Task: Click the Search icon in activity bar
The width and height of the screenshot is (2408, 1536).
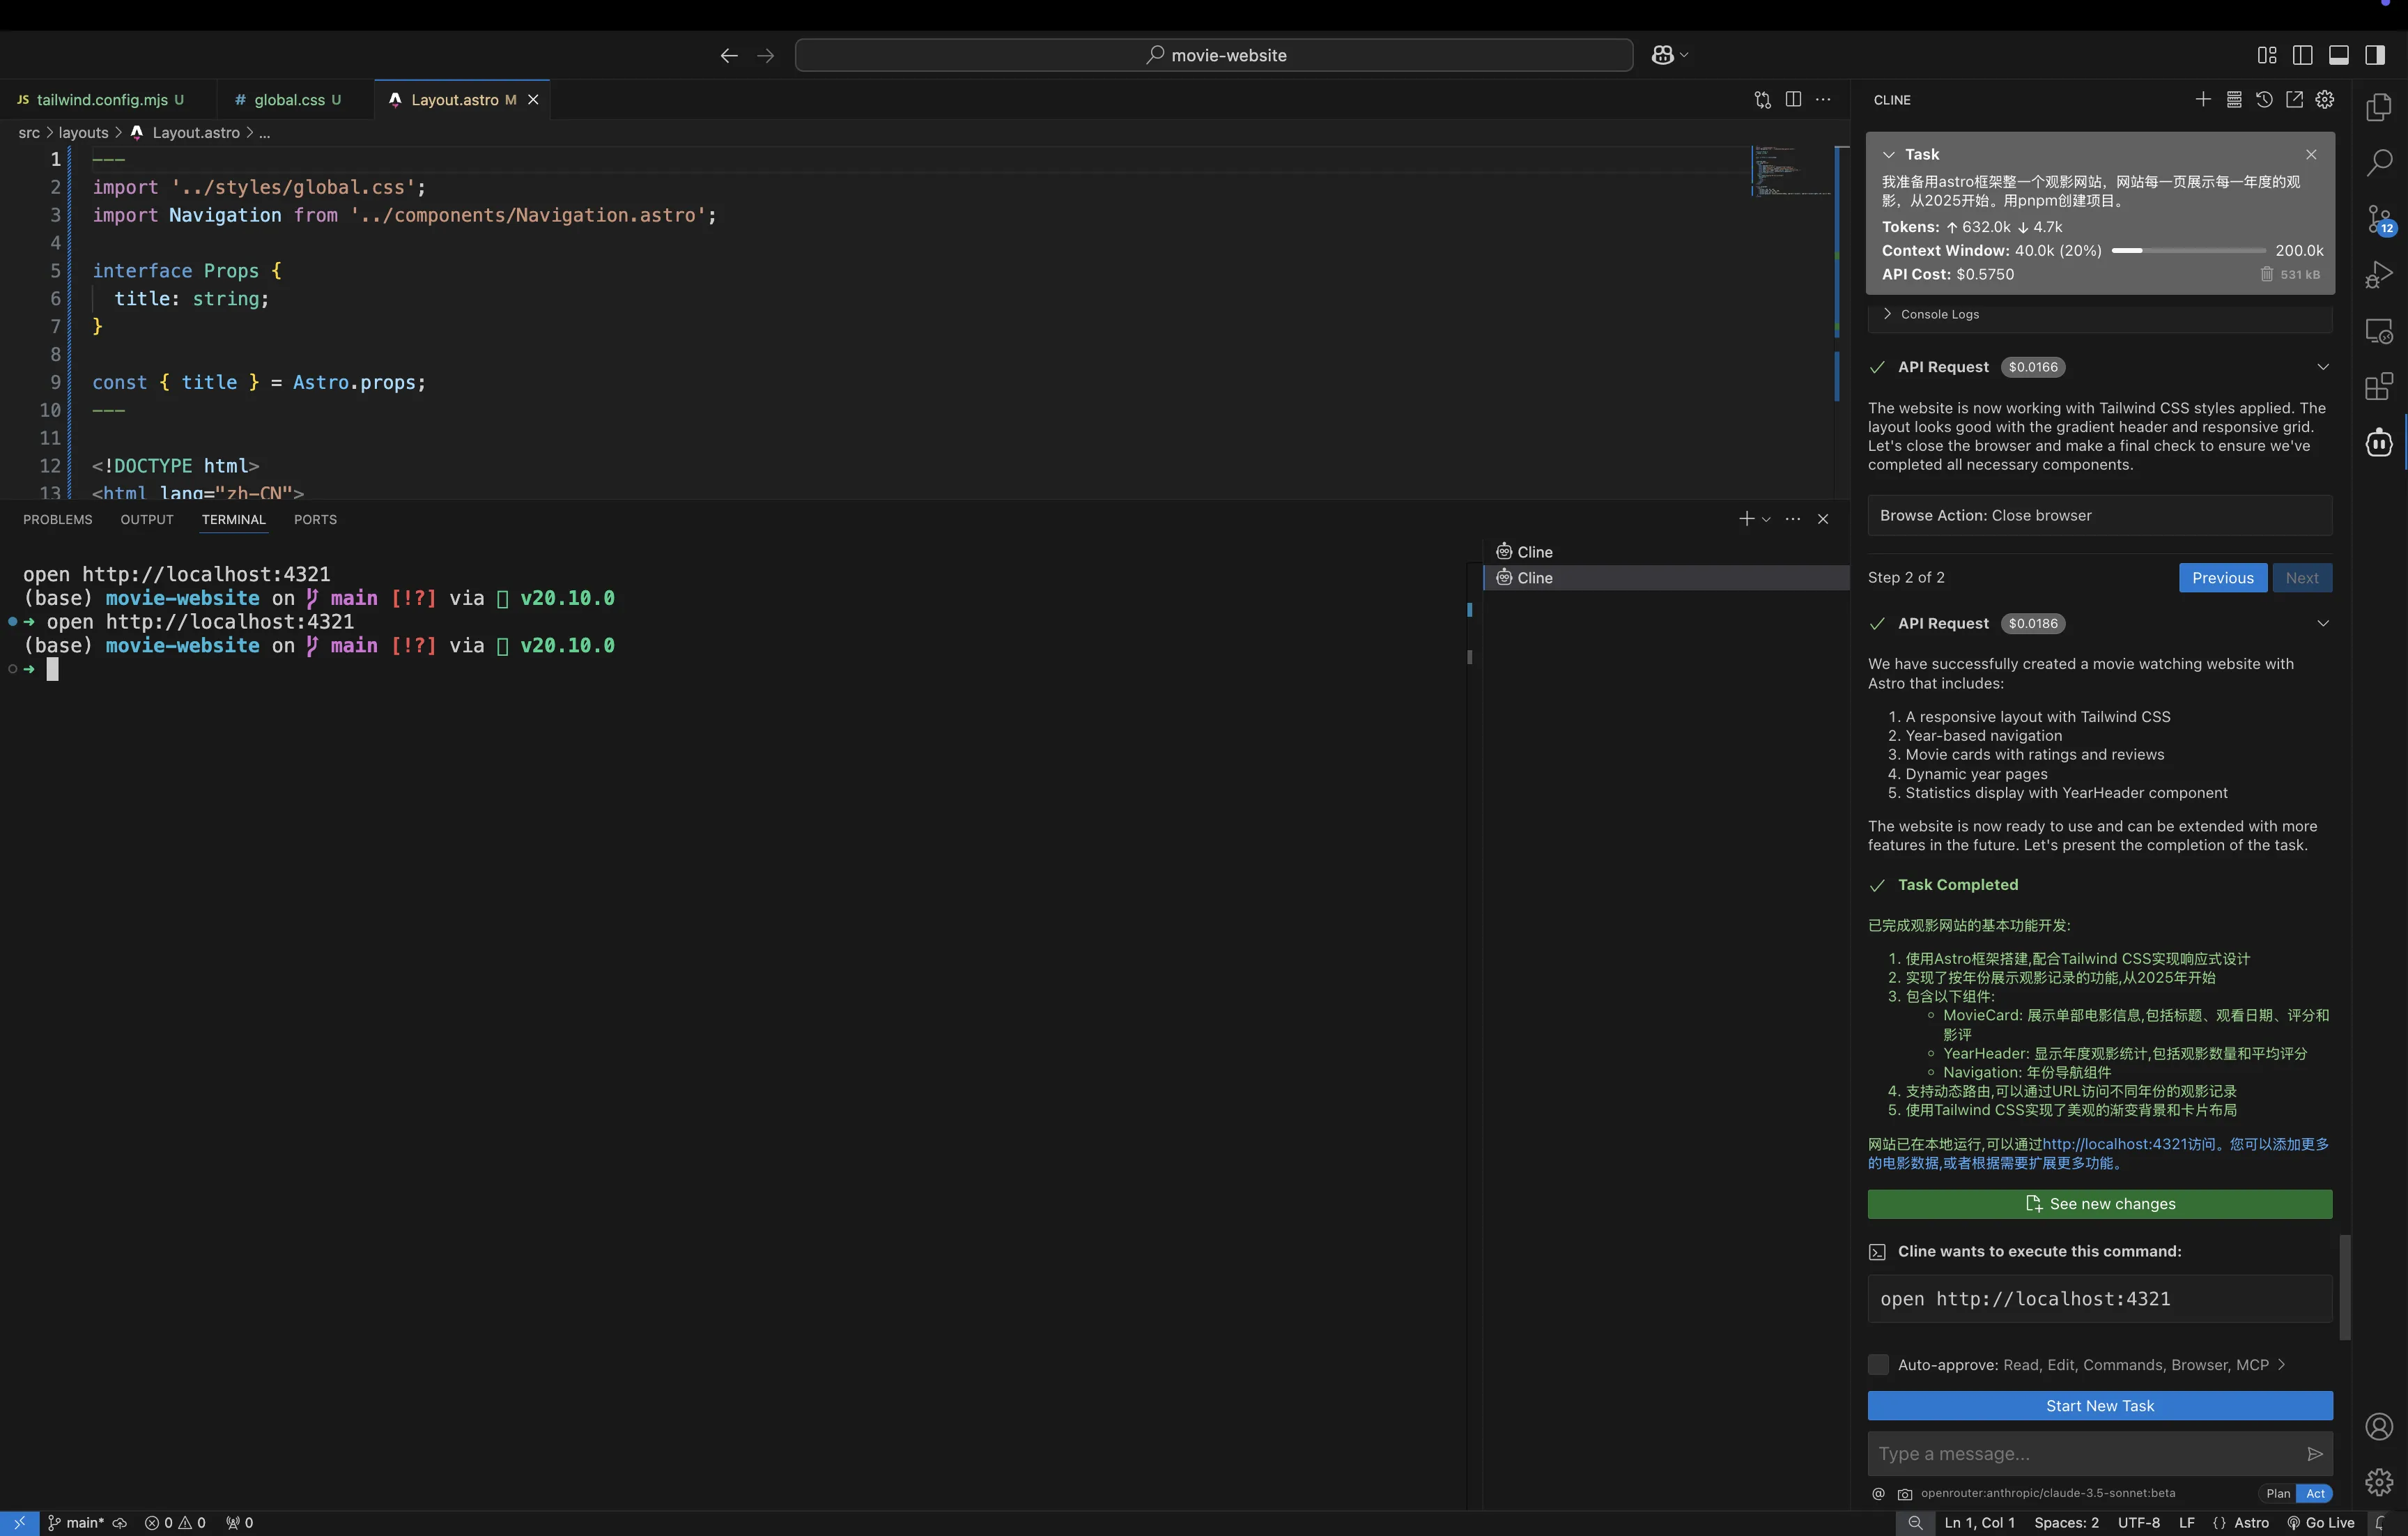Action: (x=2379, y=162)
